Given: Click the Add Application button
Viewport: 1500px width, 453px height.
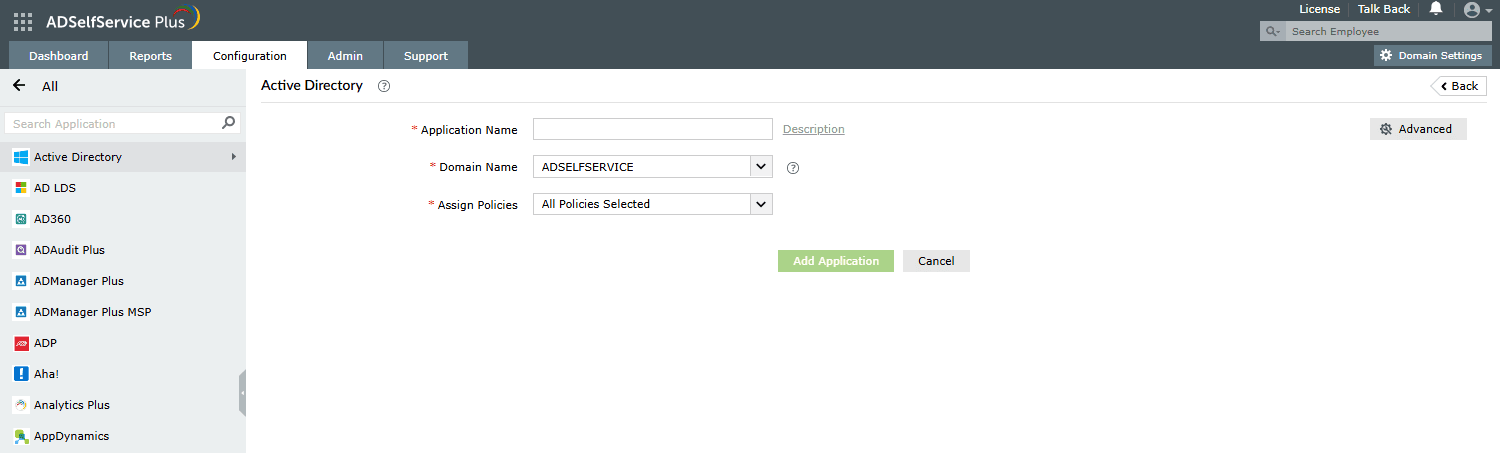Looking at the screenshot, I should coord(835,261).
